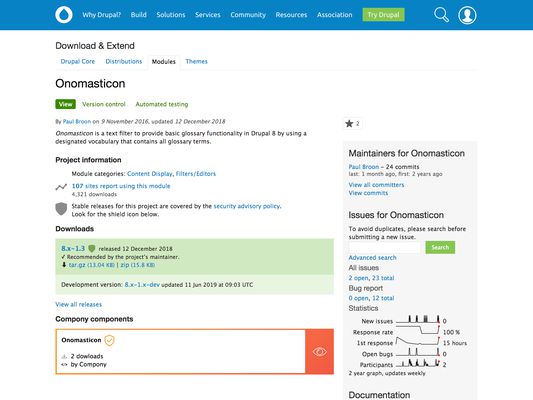This screenshot has height=400, width=533.
Task: Click the Try Drupal button
Action: click(x=383, y=15)
